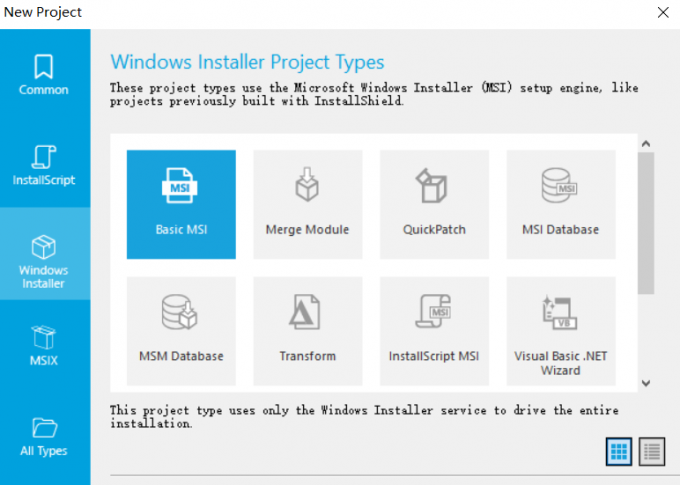
Task: Select the Basic MSI project type
Action: tap(181, 204)
